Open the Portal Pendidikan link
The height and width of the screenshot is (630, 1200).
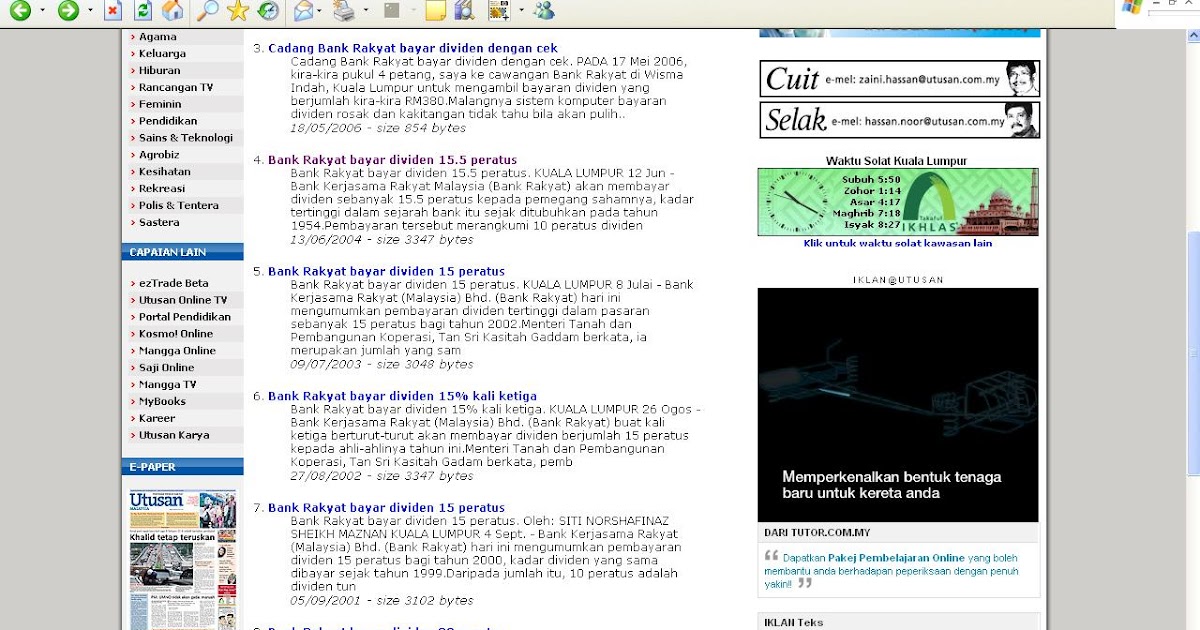point(185,317)
